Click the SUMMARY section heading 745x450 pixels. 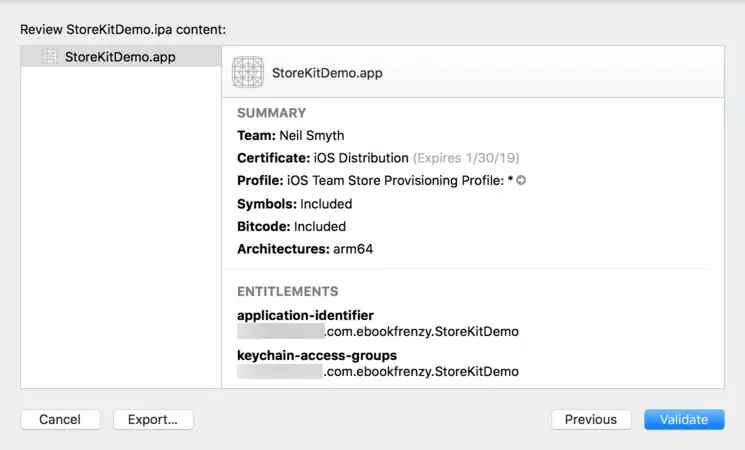click(271, 113)
